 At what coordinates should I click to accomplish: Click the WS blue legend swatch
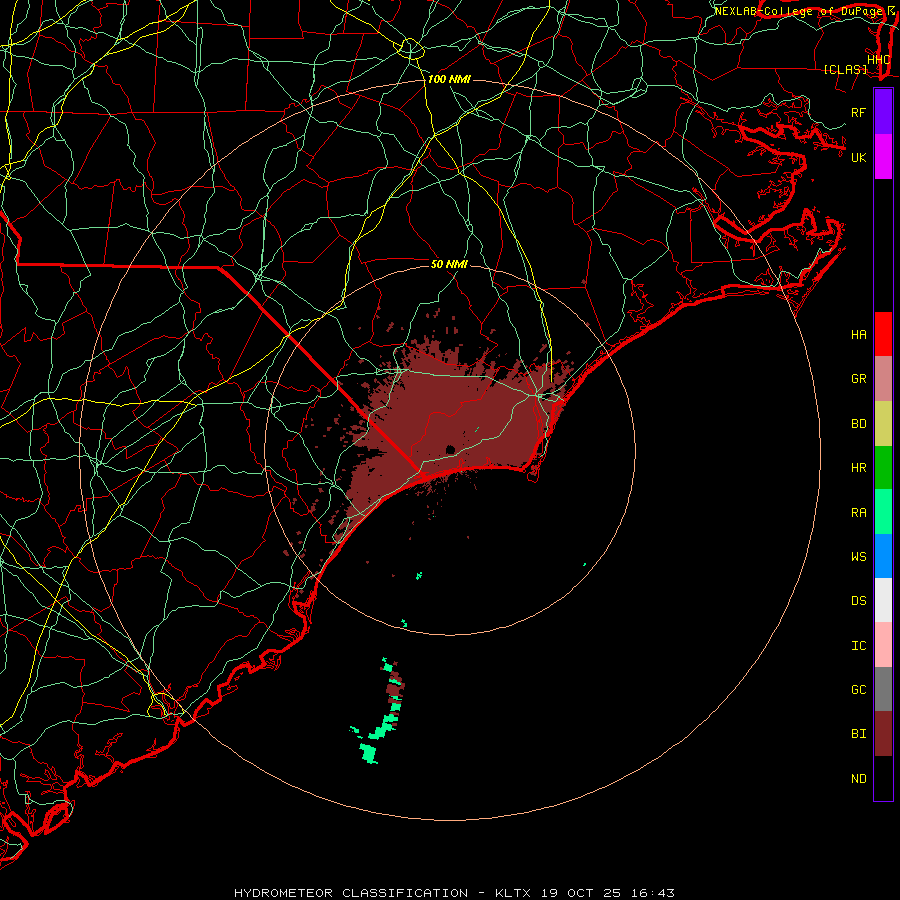click(883, 556)
